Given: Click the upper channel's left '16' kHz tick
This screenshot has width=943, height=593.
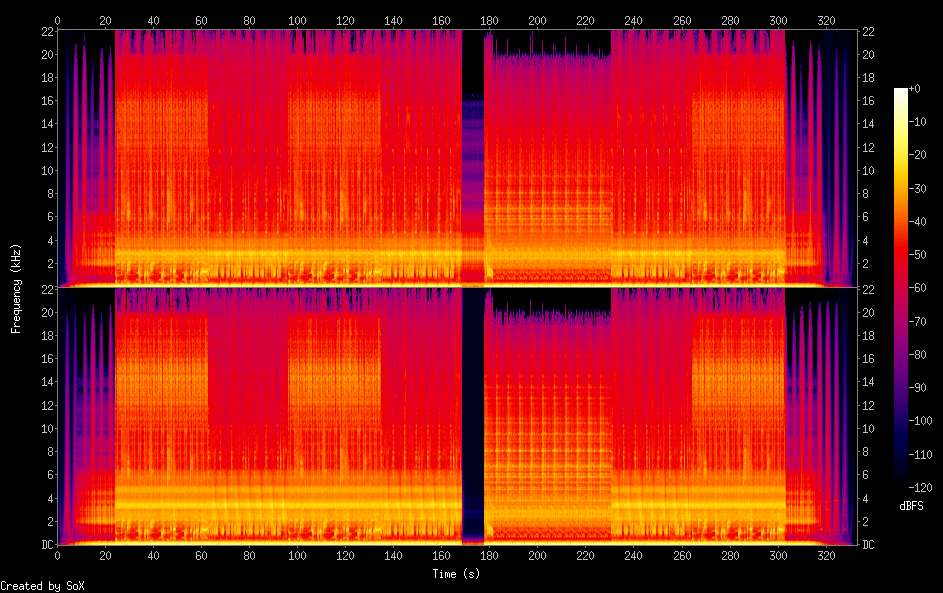Looking at the screenshot, I should click(48, 100).
